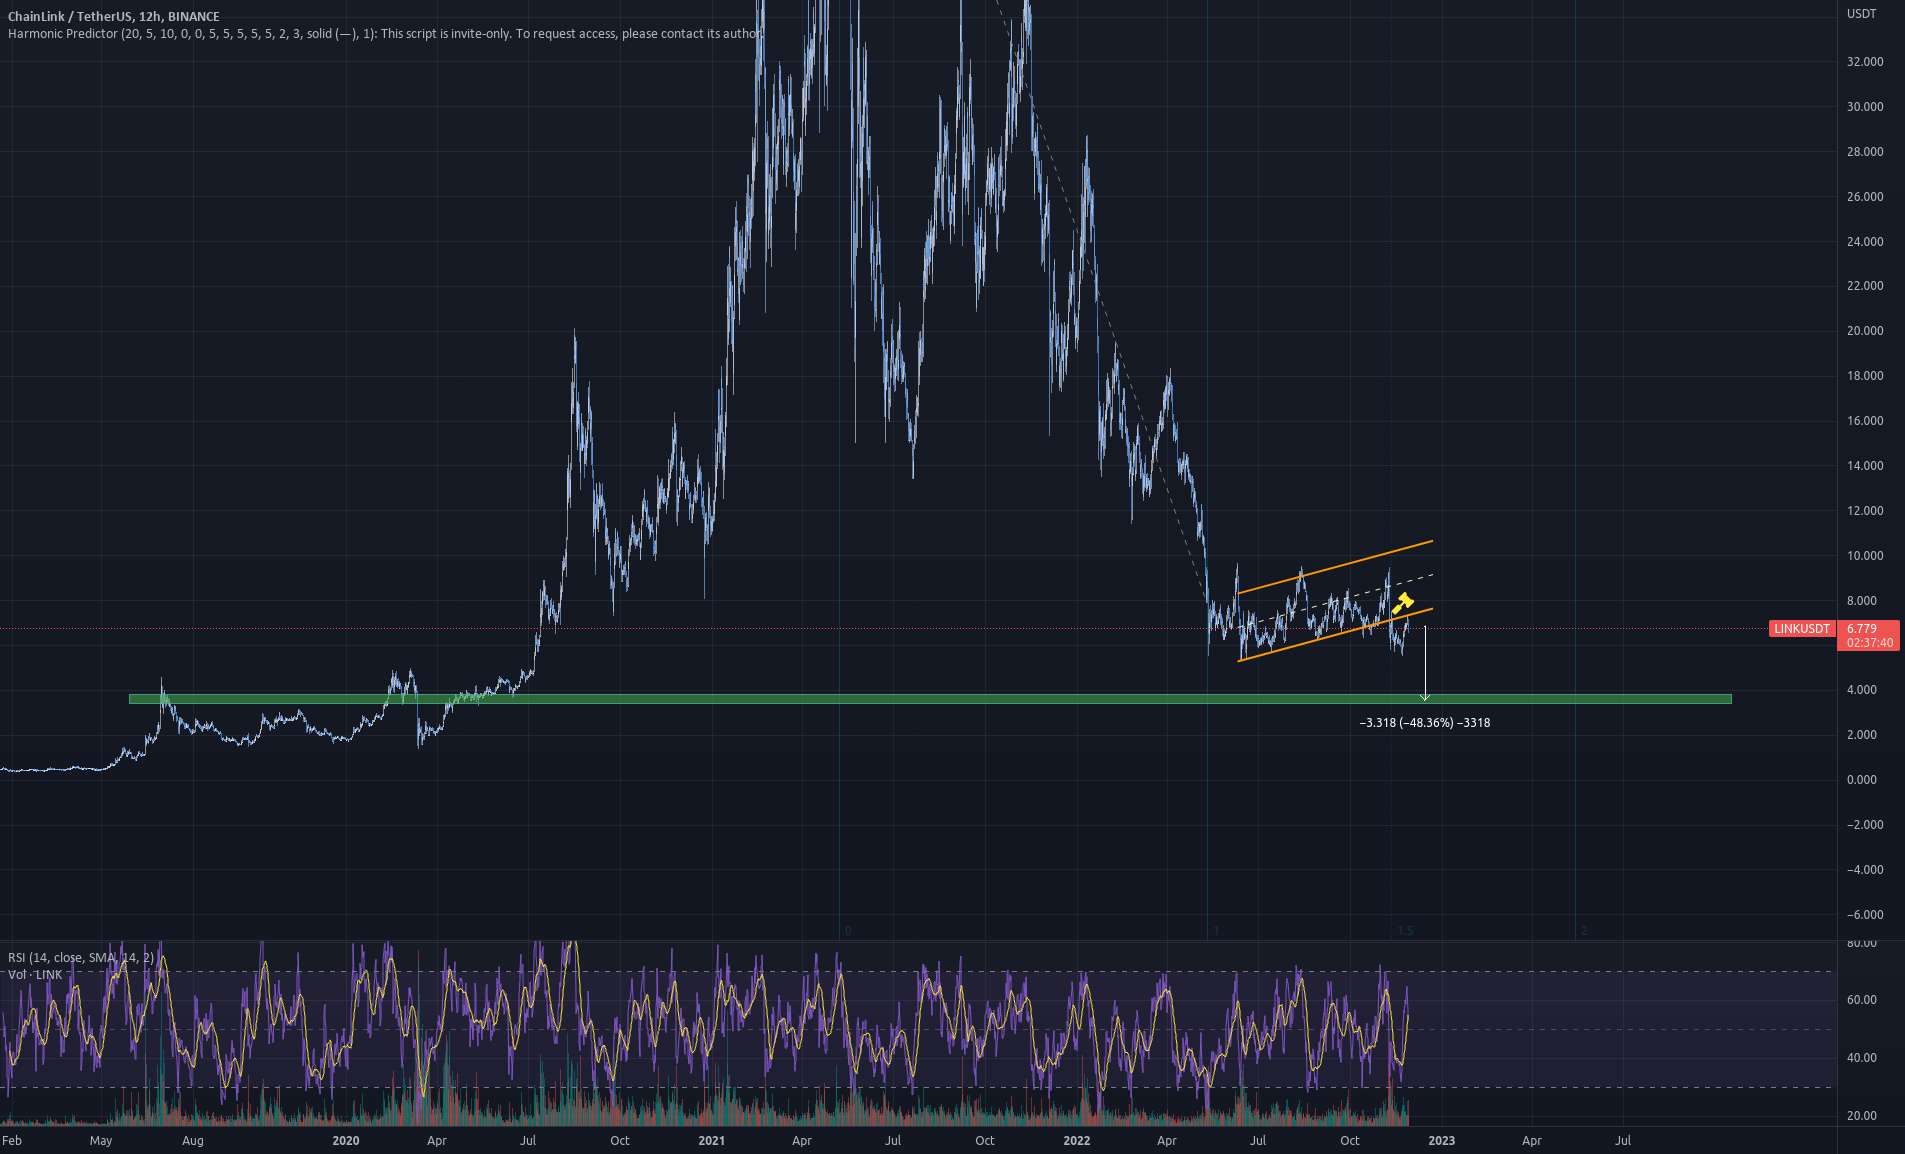This screenshot has height=1154, width=1905.
Task: Click the red LINKUSDT symbol label
Action: click(x=1802, y=629)
